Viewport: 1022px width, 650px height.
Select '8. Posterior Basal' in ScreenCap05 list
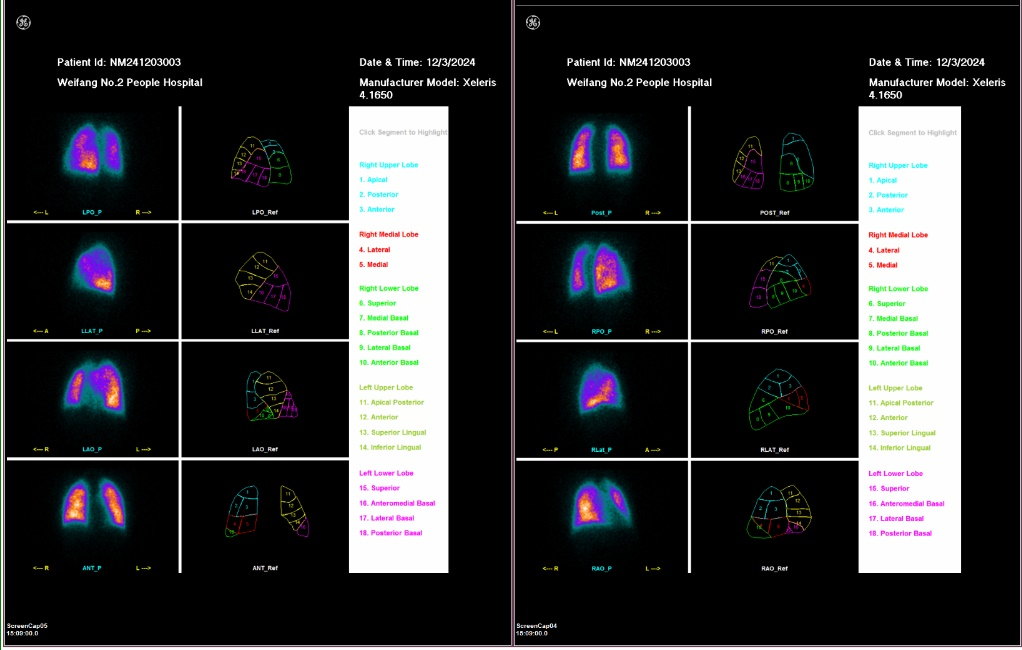pyautogui.click(x=388, y=332)
